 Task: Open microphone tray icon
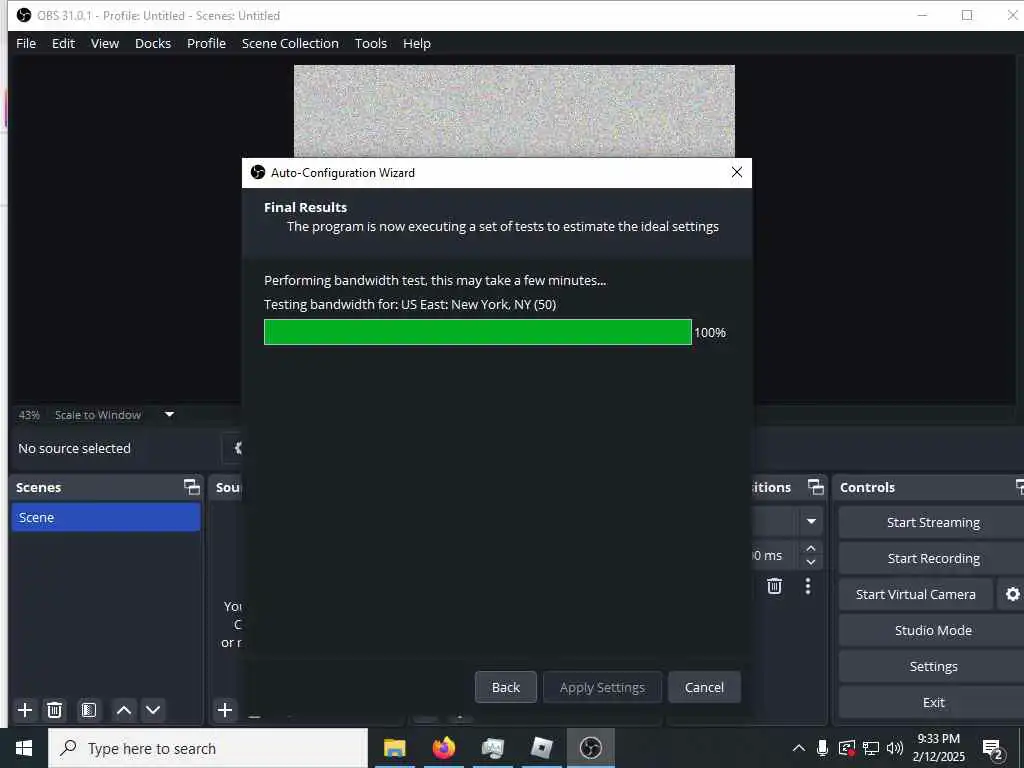(822, 748)
